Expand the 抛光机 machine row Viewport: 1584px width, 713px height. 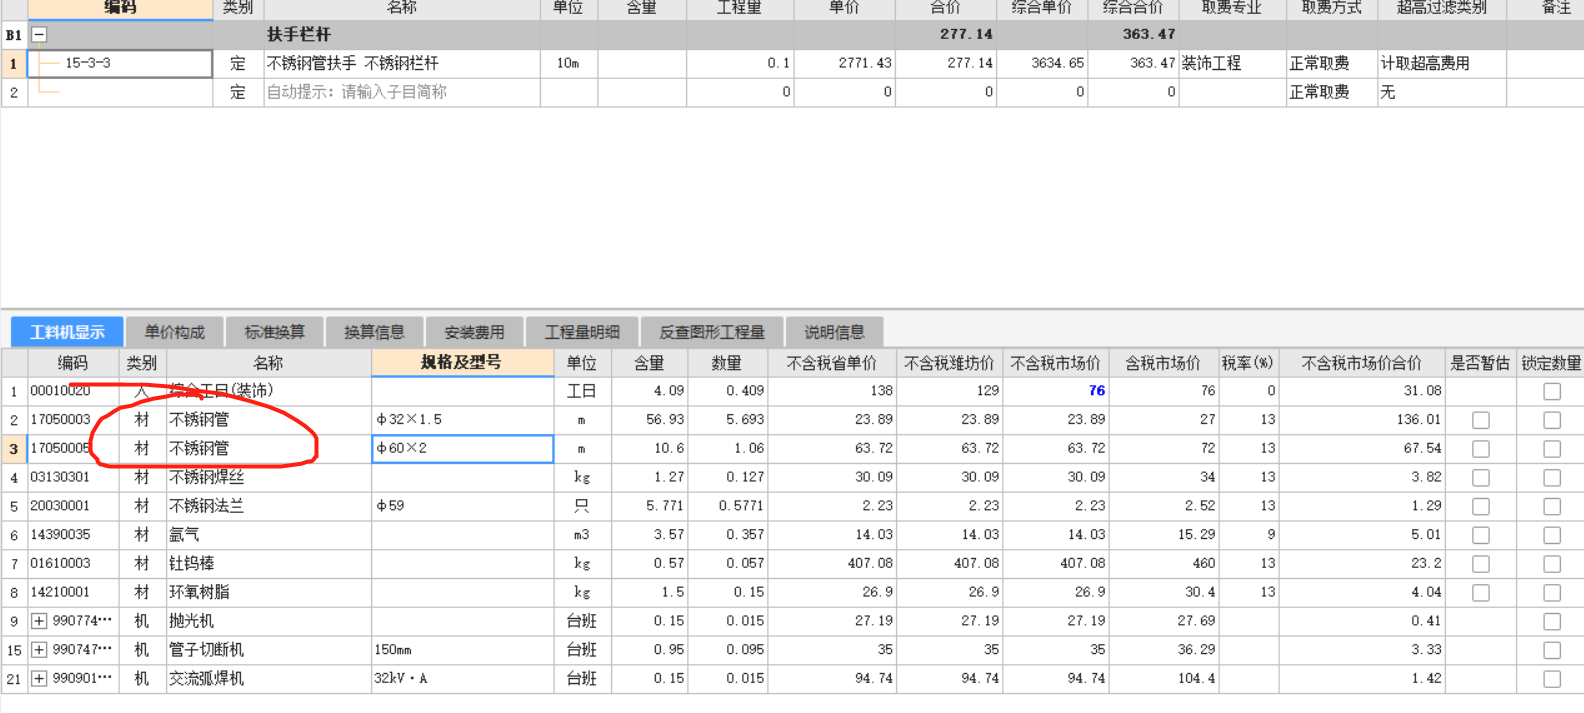point(39,621)
